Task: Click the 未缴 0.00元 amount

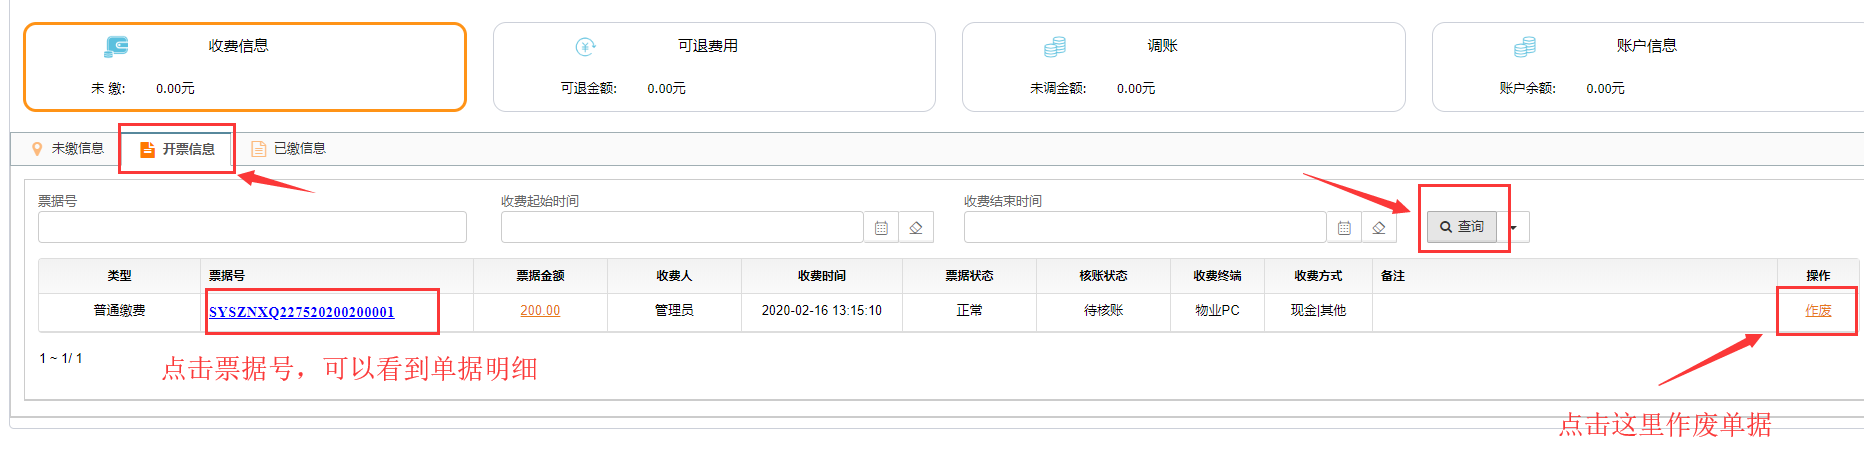Action: [x=175, y=89]
